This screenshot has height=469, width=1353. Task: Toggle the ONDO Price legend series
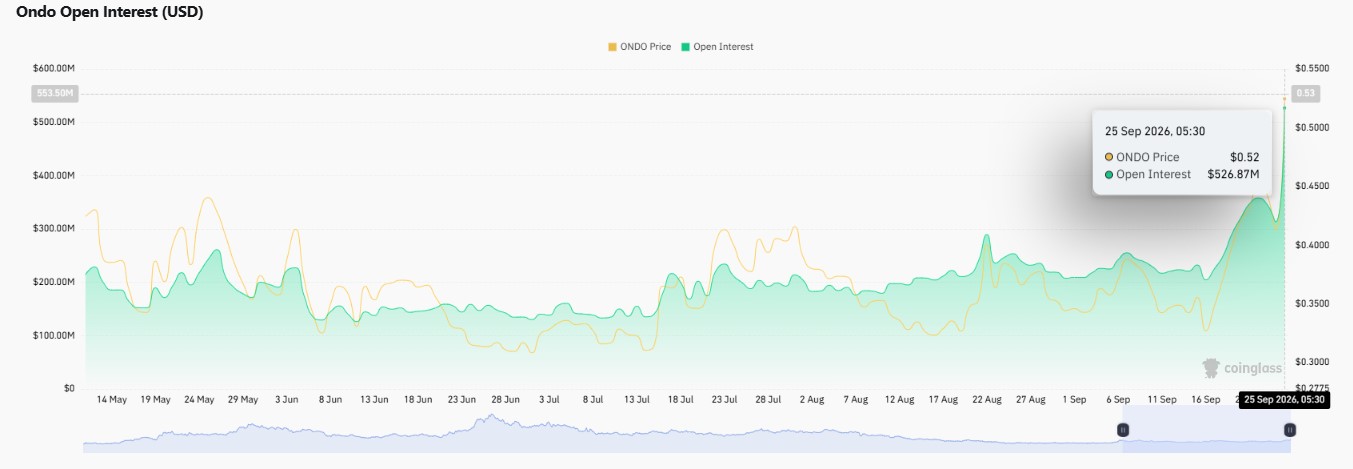[x=639, y=47]
